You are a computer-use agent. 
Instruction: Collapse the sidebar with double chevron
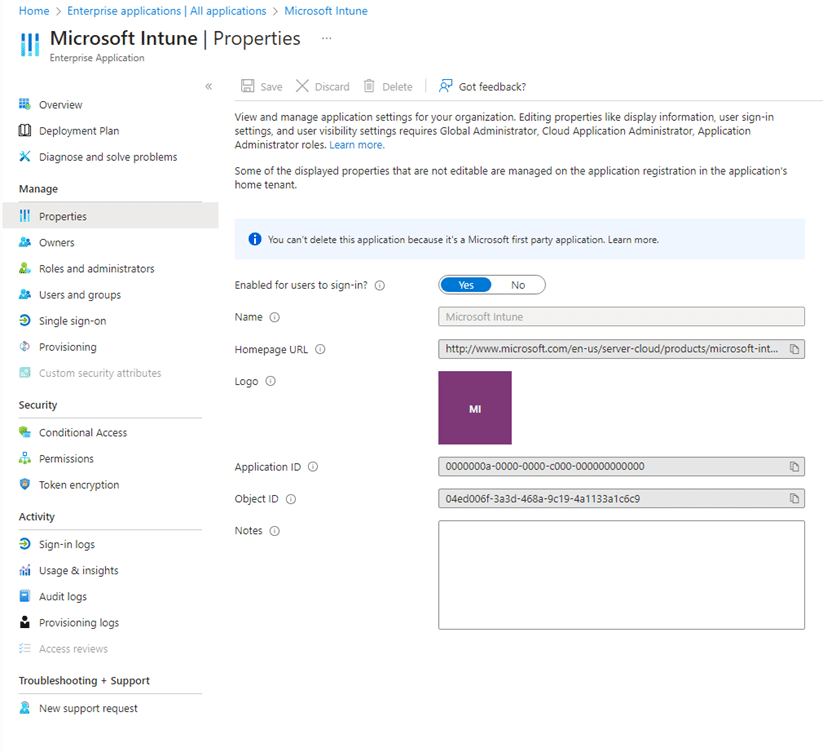(x=208, y=87)
